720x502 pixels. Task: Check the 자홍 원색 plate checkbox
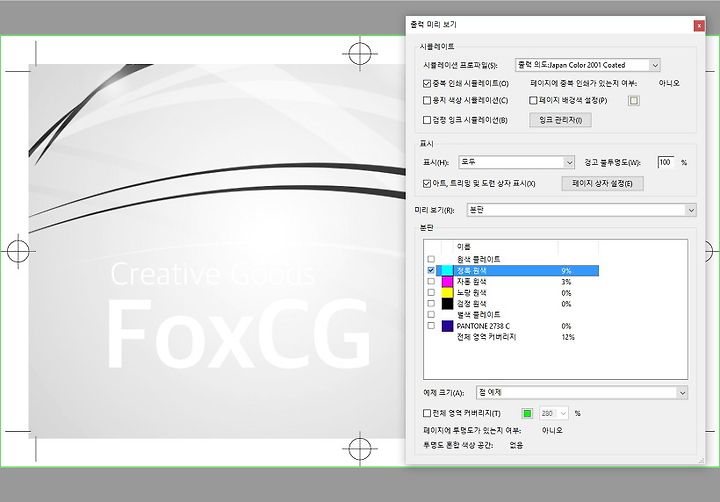[x=431, y=281]
